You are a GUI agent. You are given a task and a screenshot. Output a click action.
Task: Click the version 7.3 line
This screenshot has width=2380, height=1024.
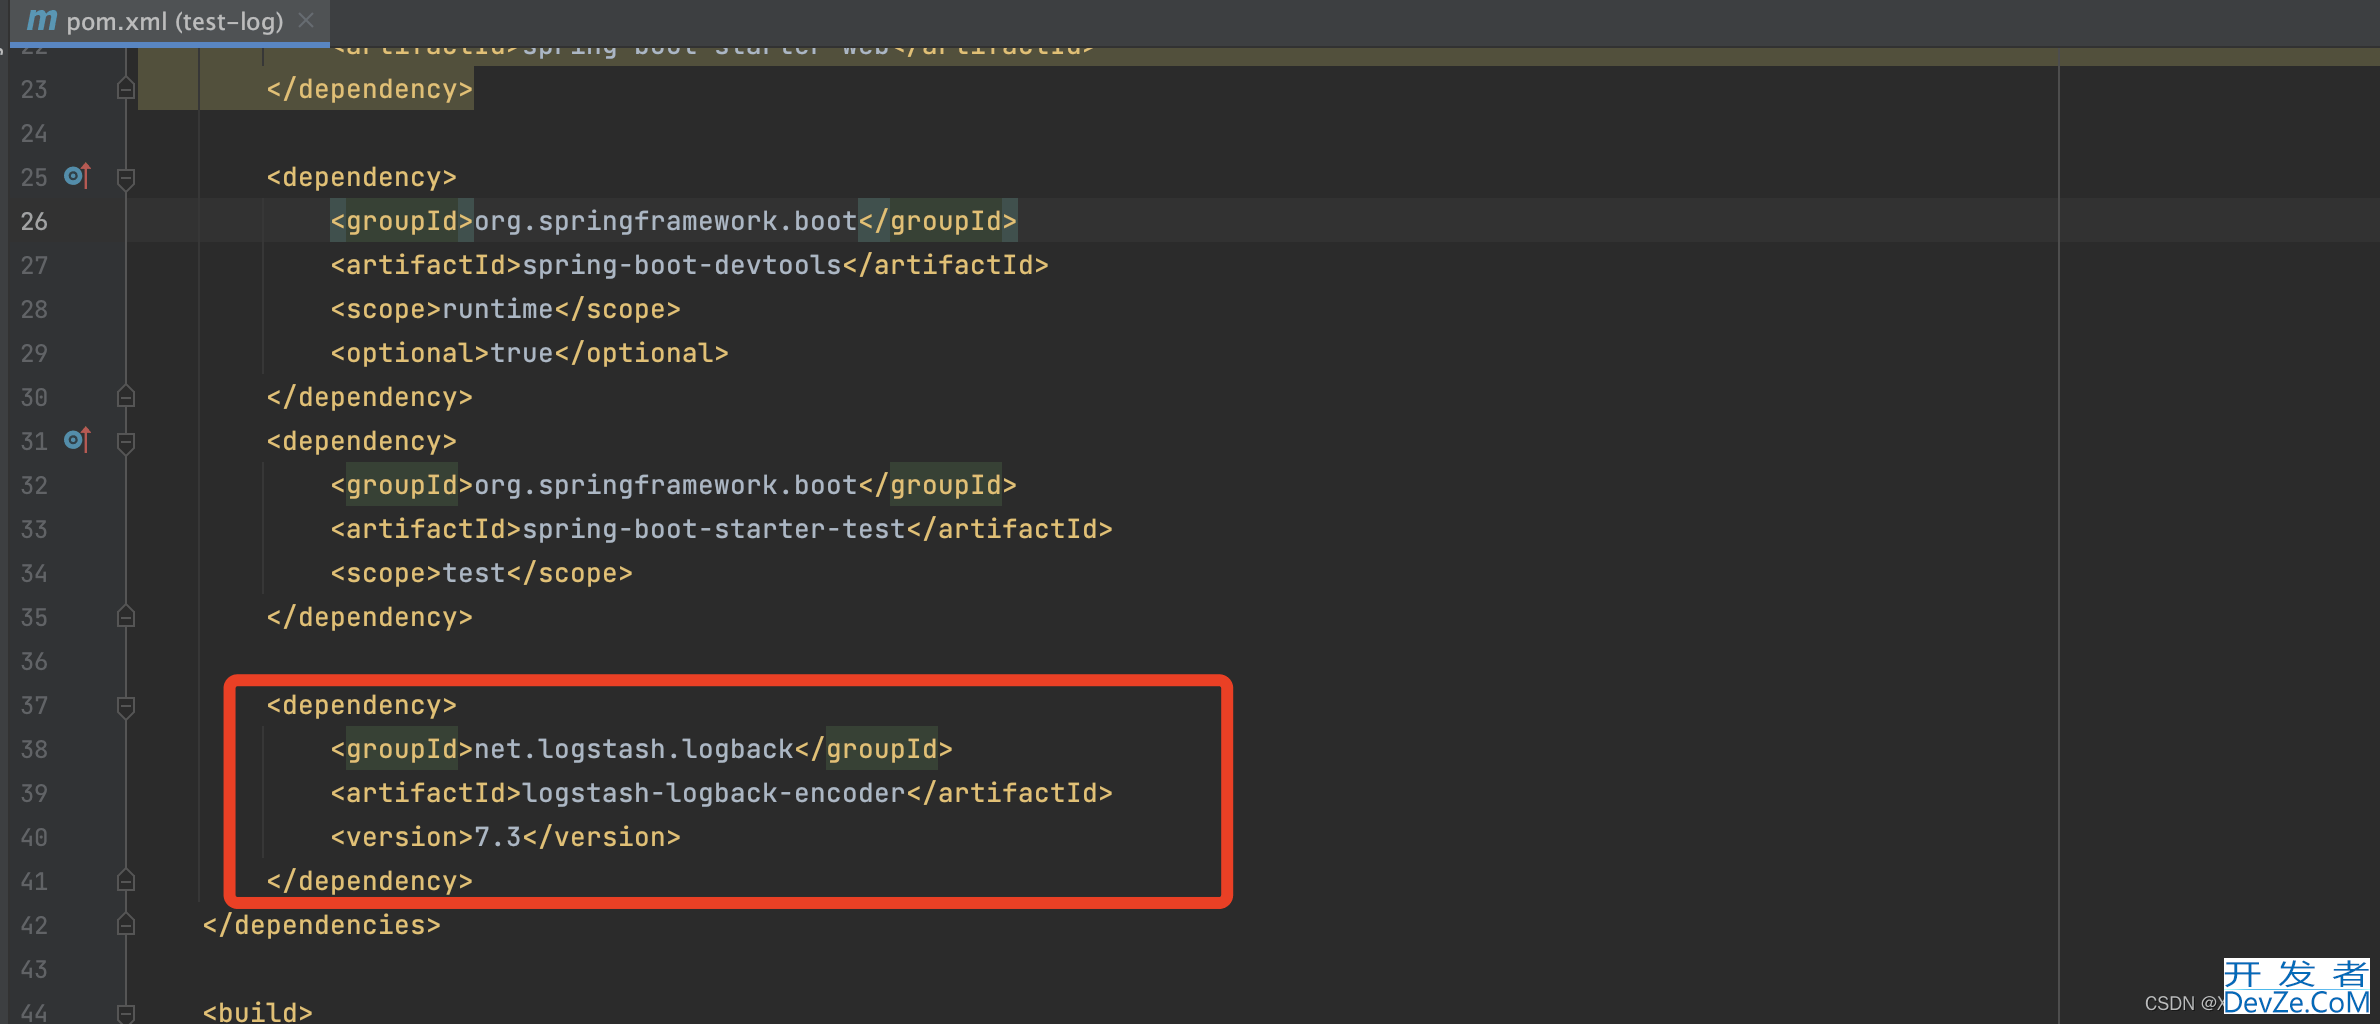coord(506,837)
